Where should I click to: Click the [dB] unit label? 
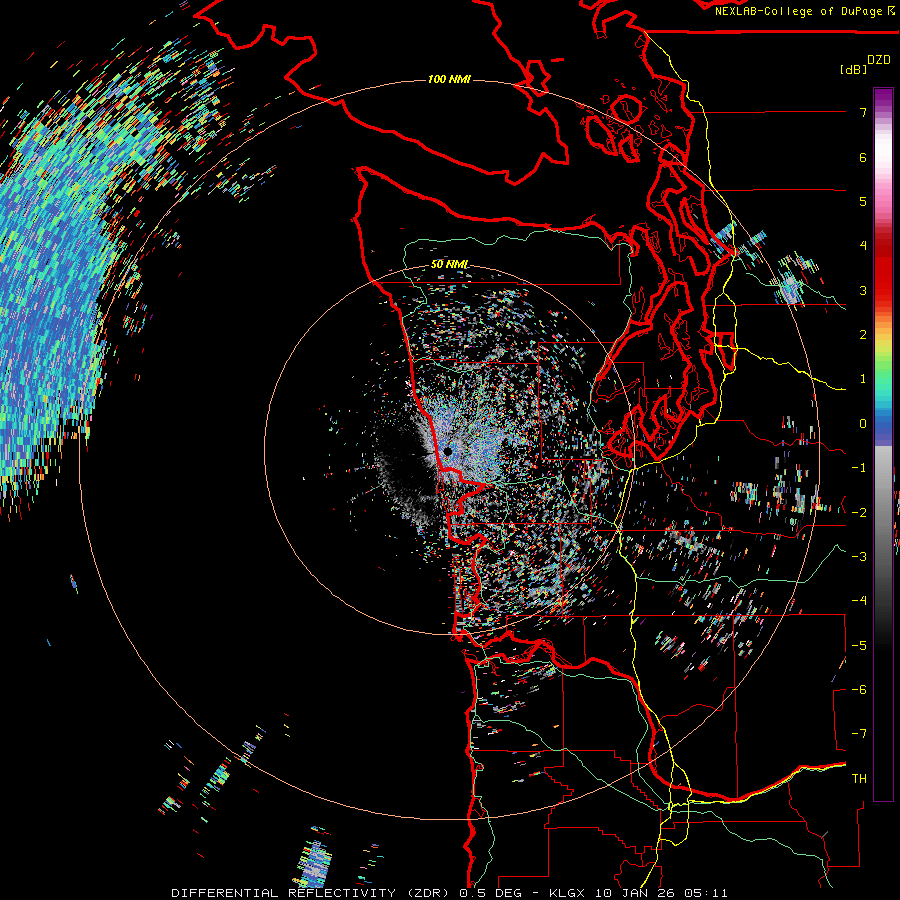853,70
